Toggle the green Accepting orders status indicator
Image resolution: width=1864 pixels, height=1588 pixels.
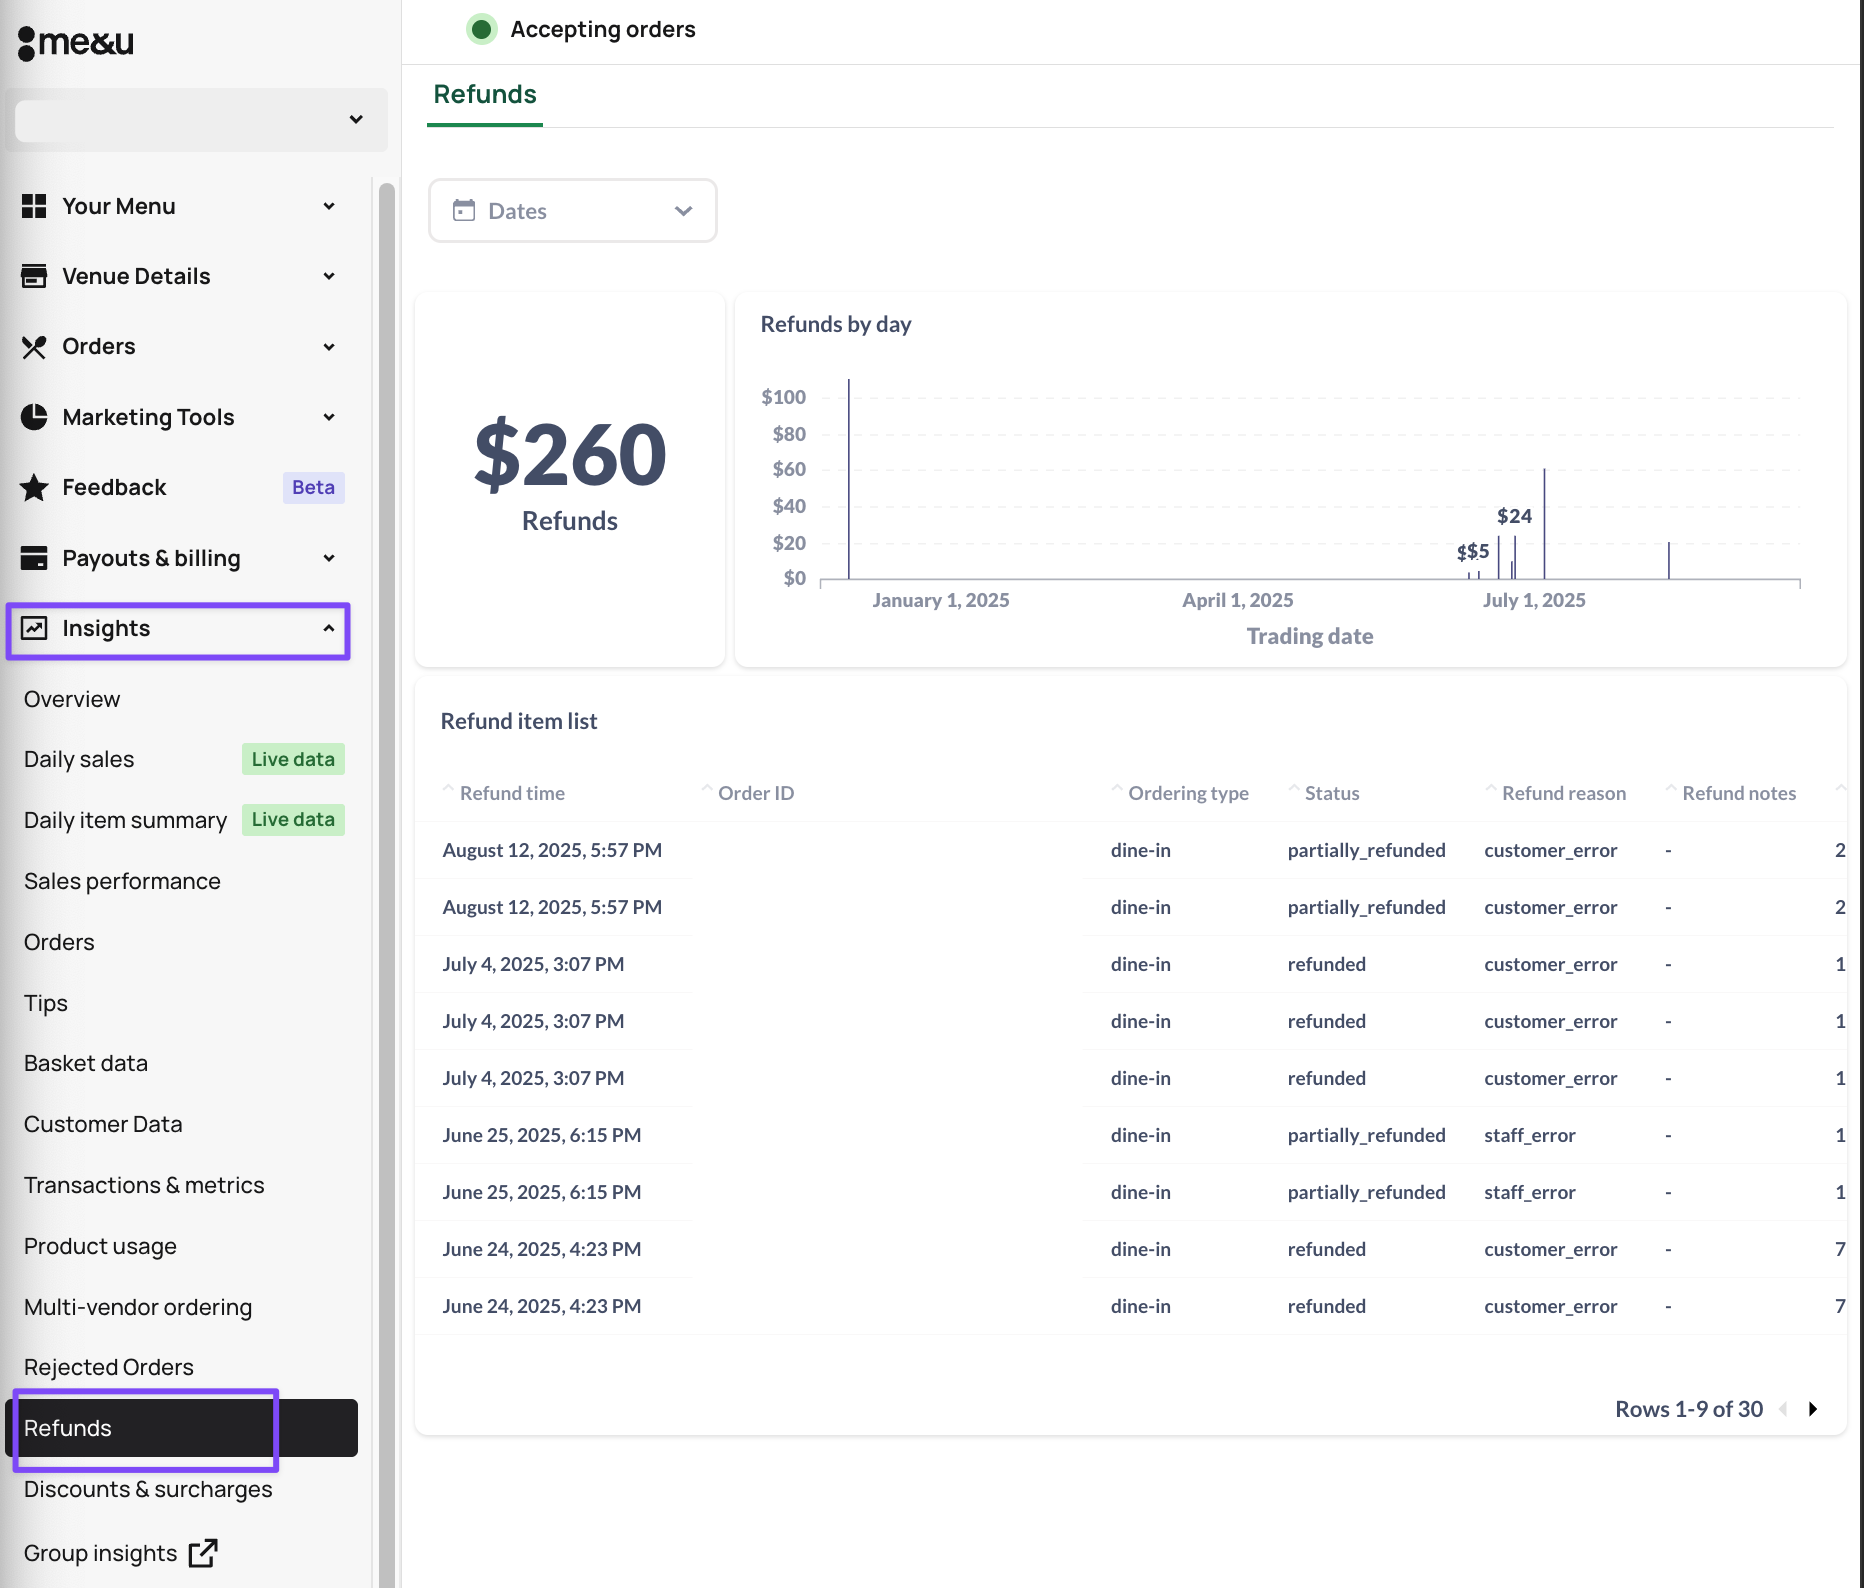coord(481,29)
